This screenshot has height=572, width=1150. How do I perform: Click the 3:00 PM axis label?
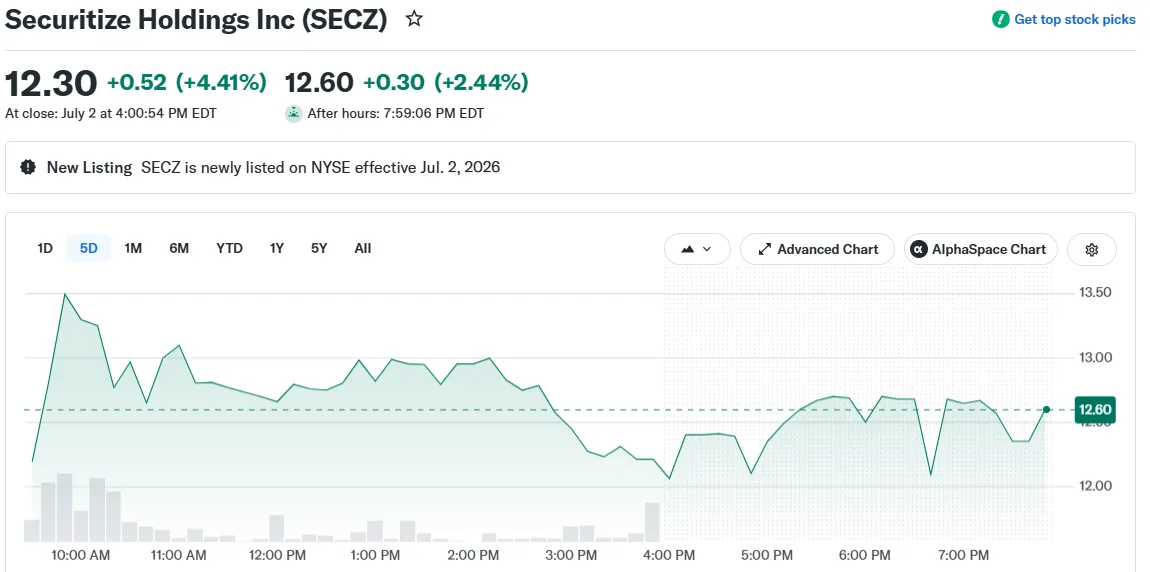[571, 555]
